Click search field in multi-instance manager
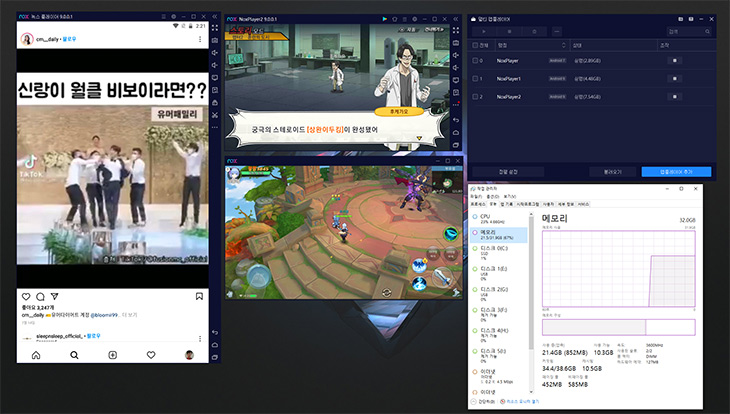This screenshot has height=414, width=730. (x=689, y=32)
